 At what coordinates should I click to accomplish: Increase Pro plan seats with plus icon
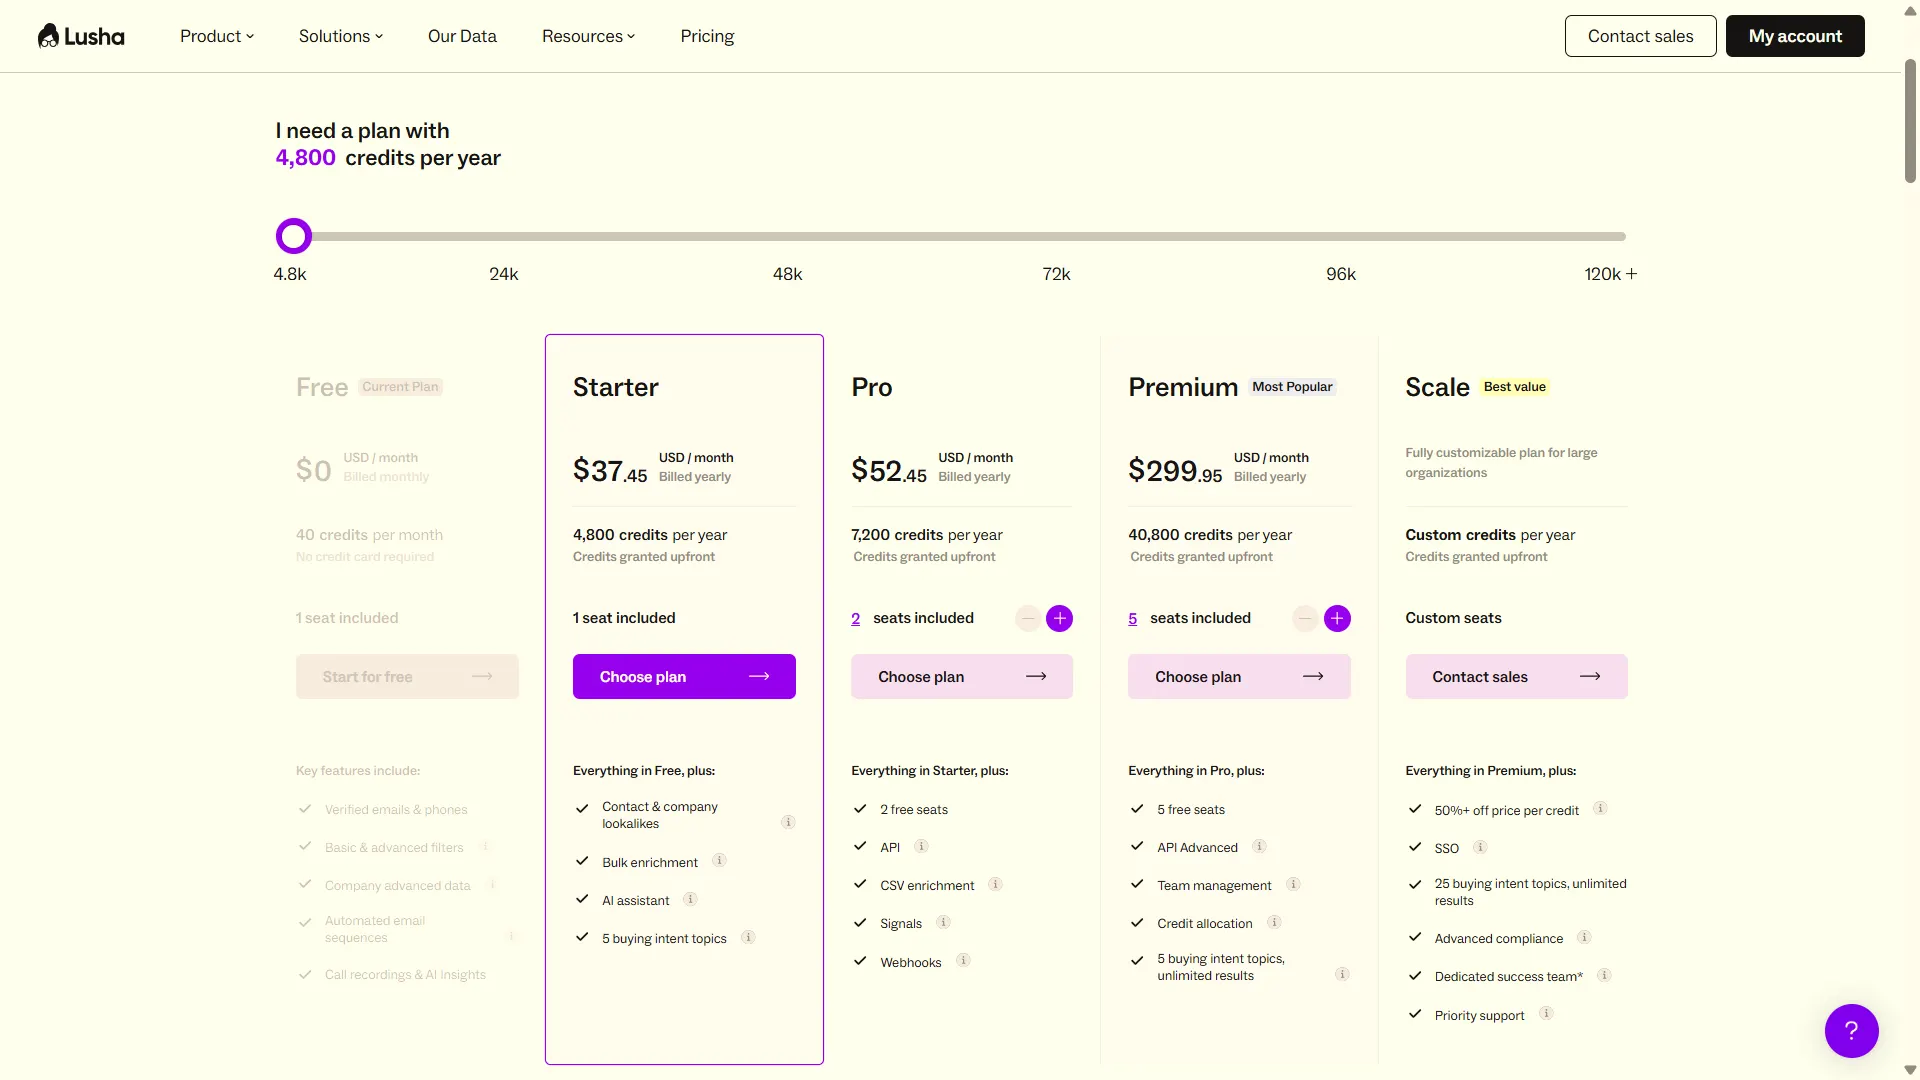tap(1059, 619)
